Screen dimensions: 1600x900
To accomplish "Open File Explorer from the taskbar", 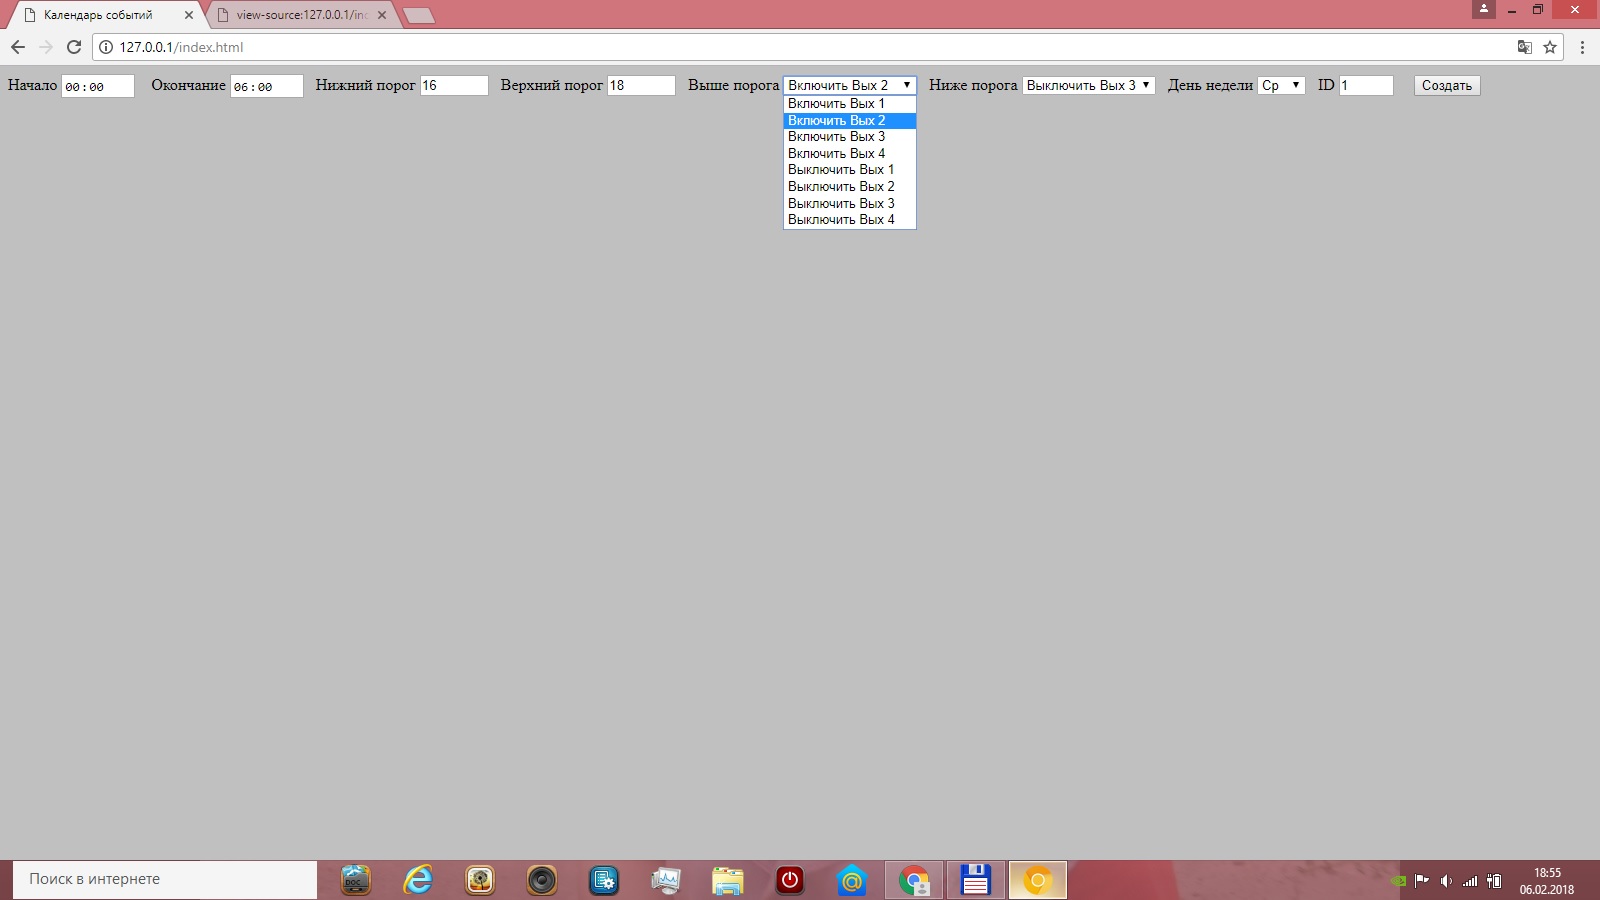I will [x=728, y=880].
